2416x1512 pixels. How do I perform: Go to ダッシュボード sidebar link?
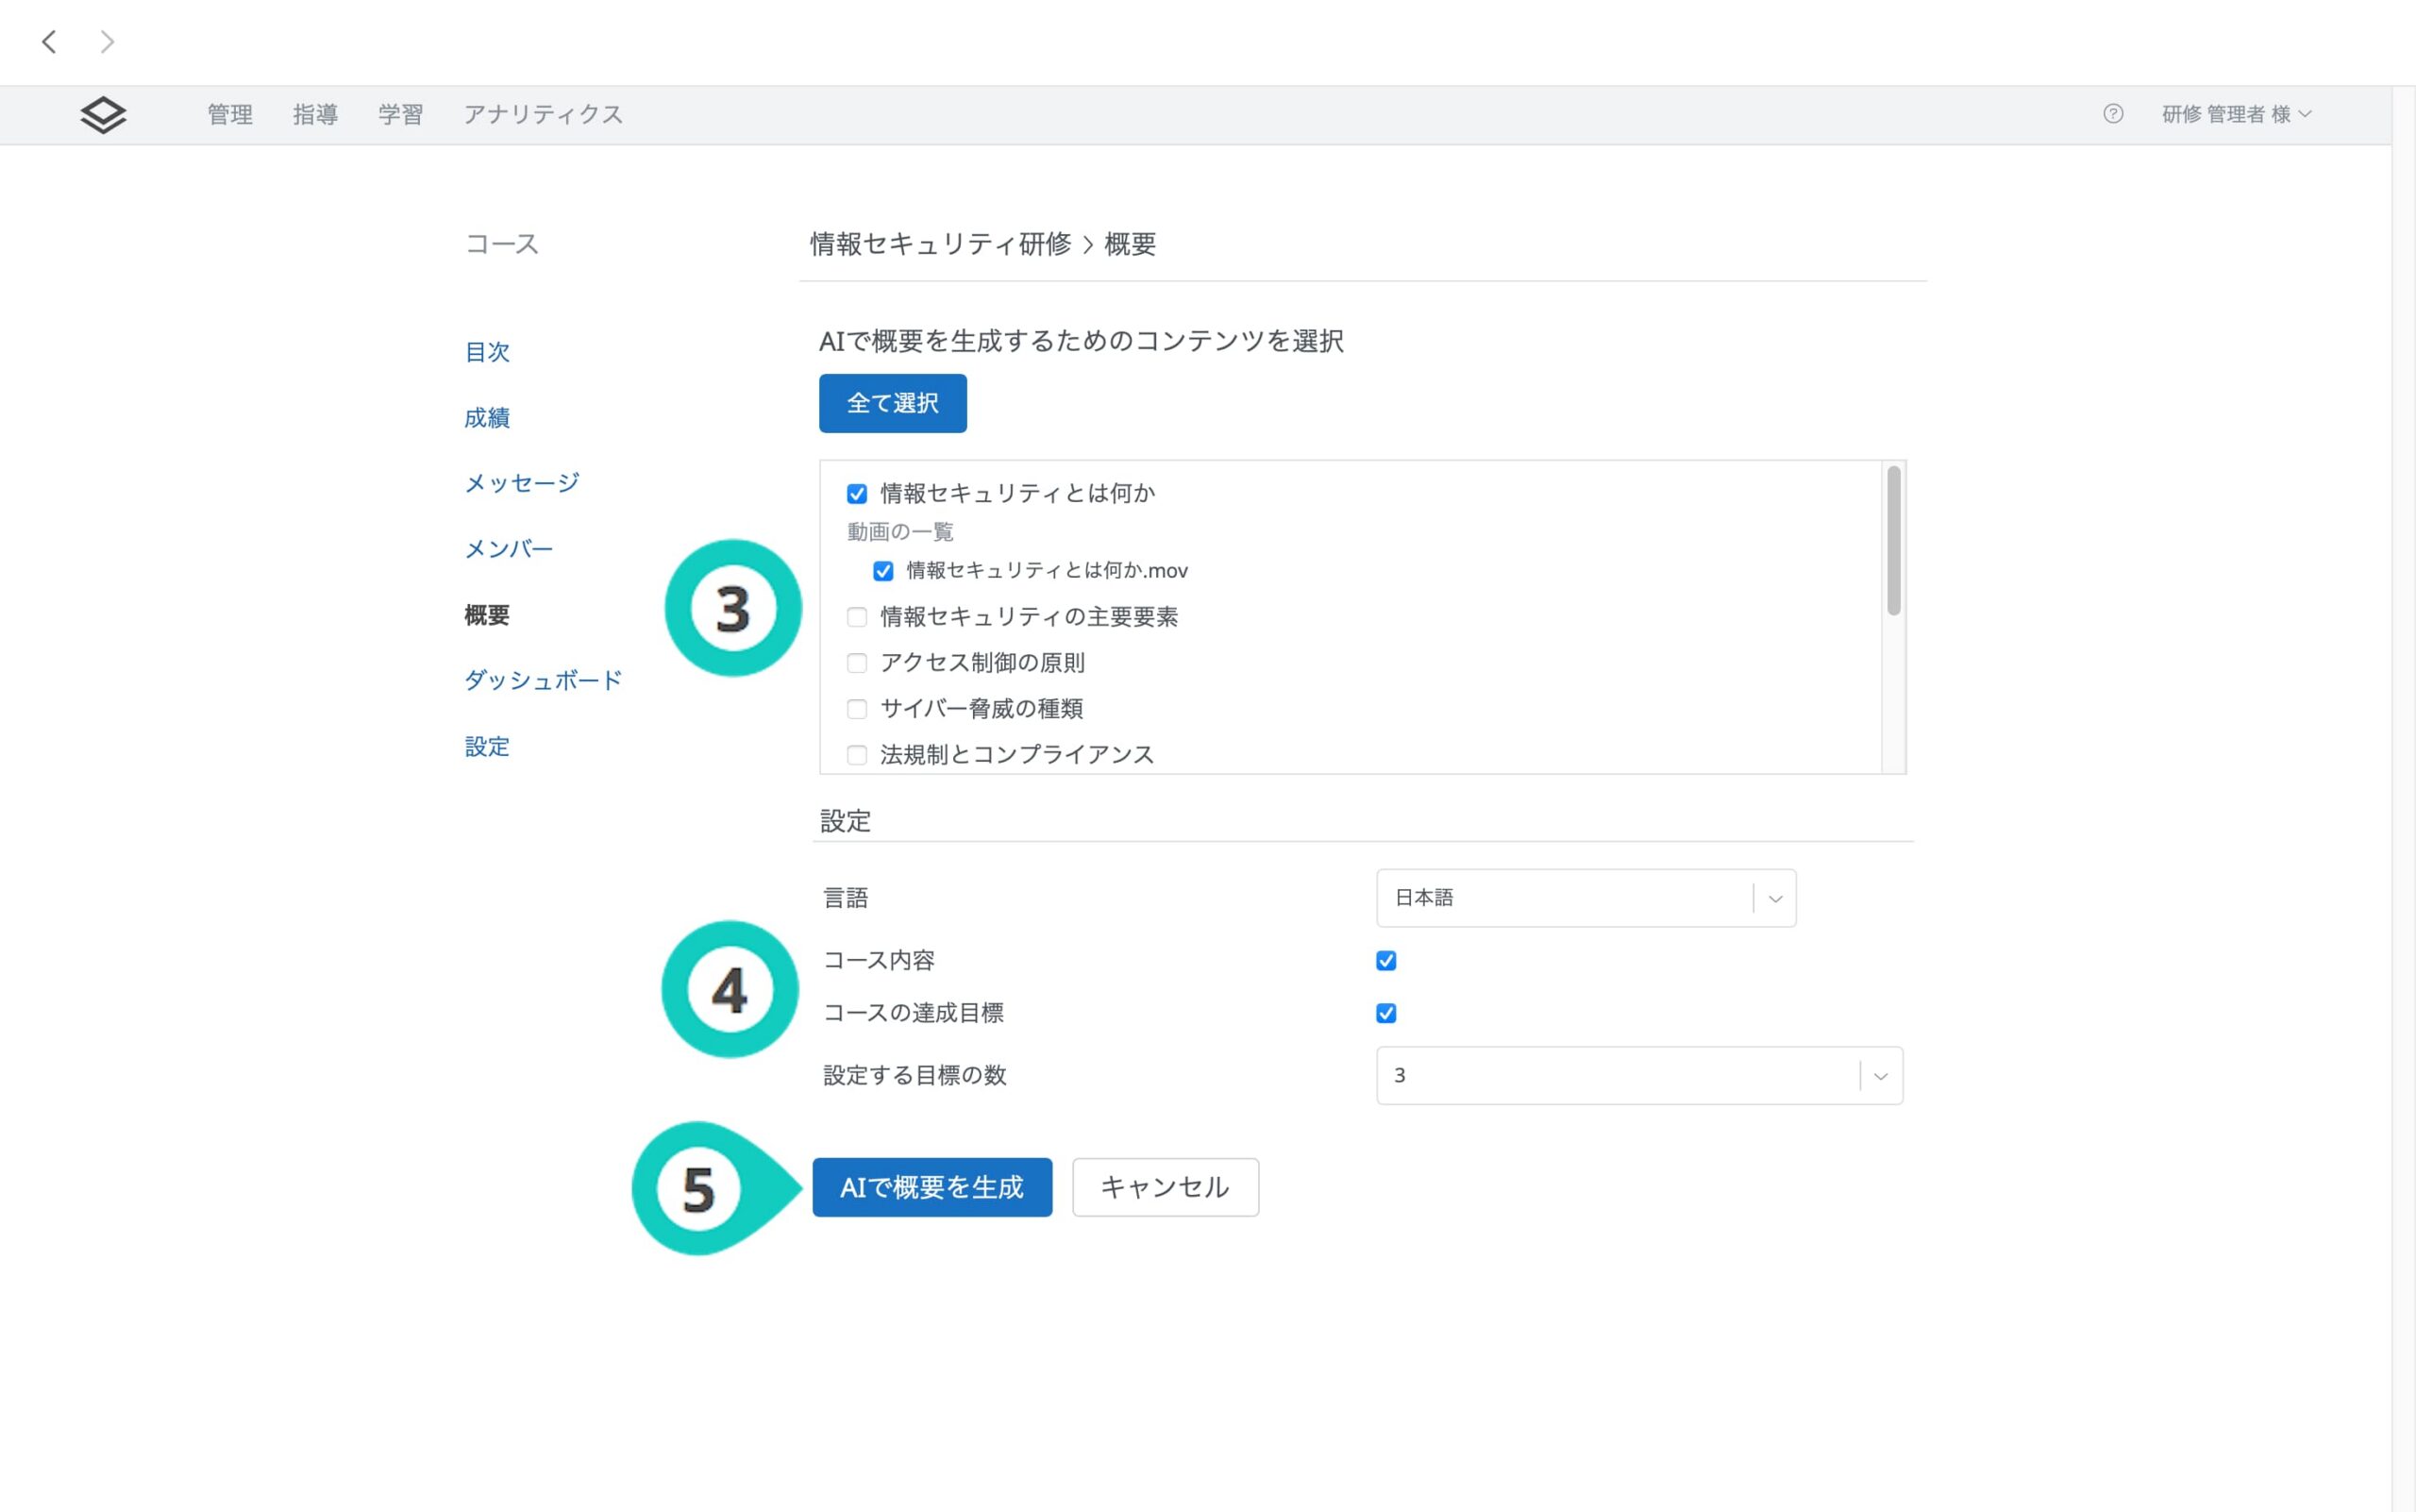coord(542,681)
